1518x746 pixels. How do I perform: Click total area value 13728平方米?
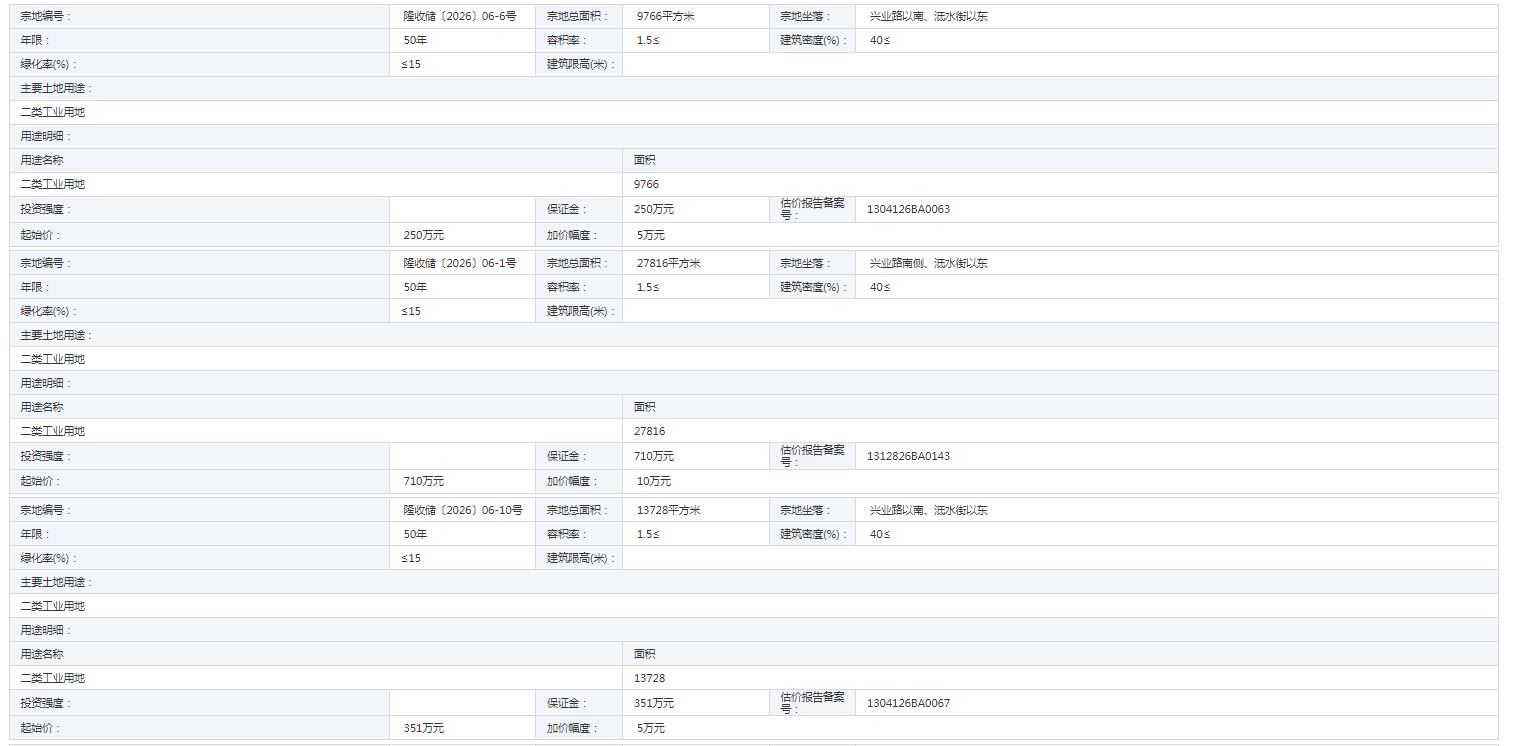pos(668,511)
